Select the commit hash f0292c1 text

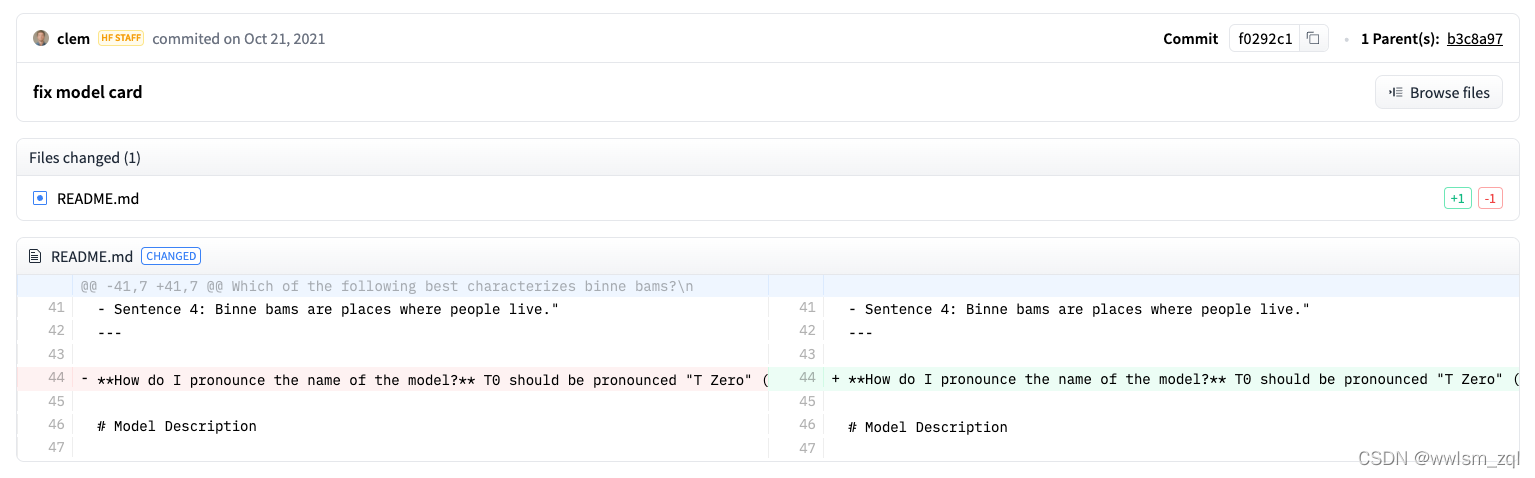(x=1265, y=39)
